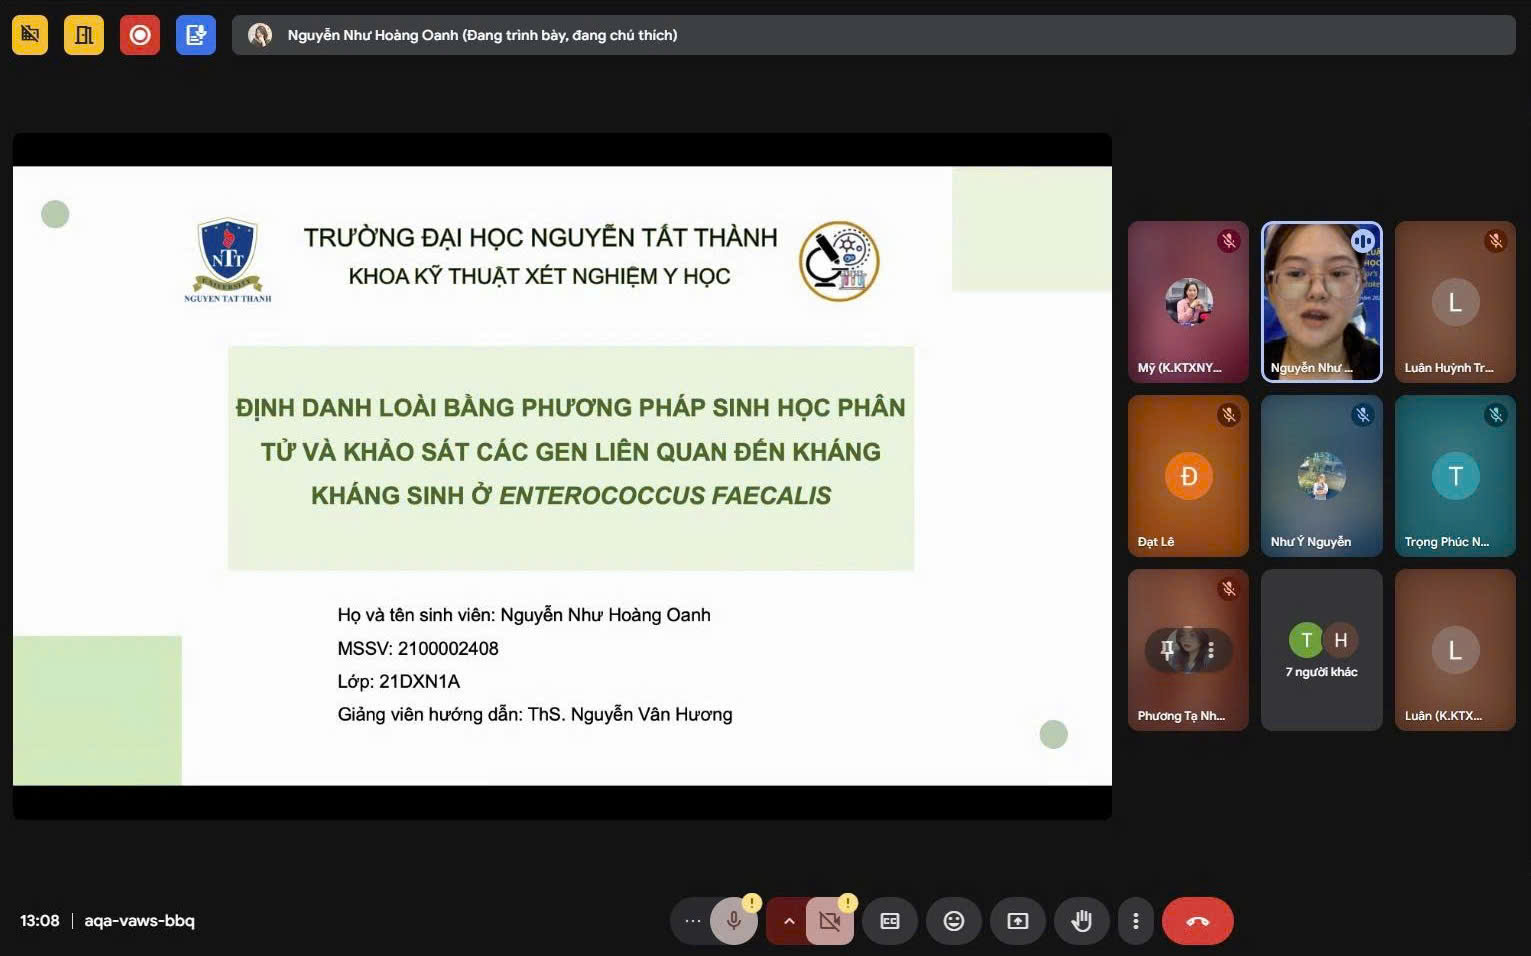Select Như Ý Nguyễn's participant tile
Screen dimensions: 1531x956
point(1321,476)
